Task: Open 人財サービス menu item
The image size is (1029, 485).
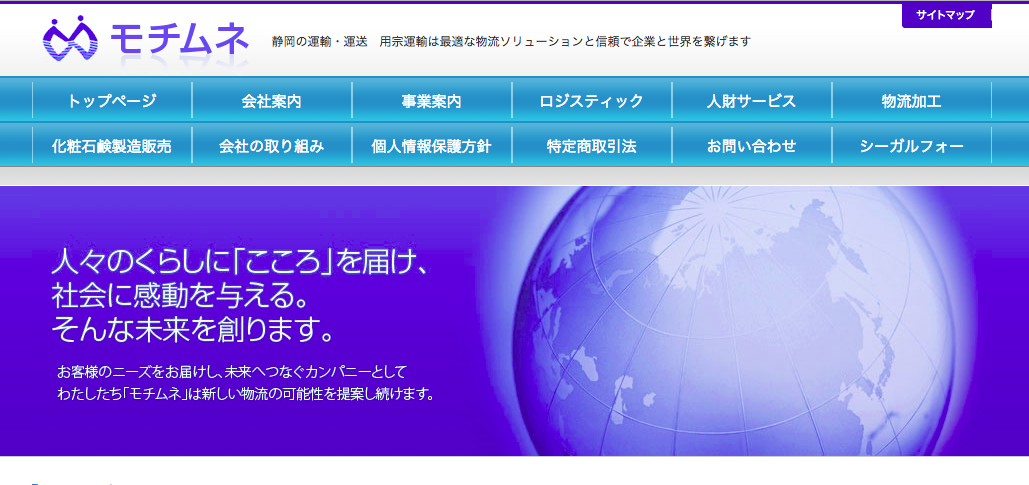Action: tap(751, 101)
